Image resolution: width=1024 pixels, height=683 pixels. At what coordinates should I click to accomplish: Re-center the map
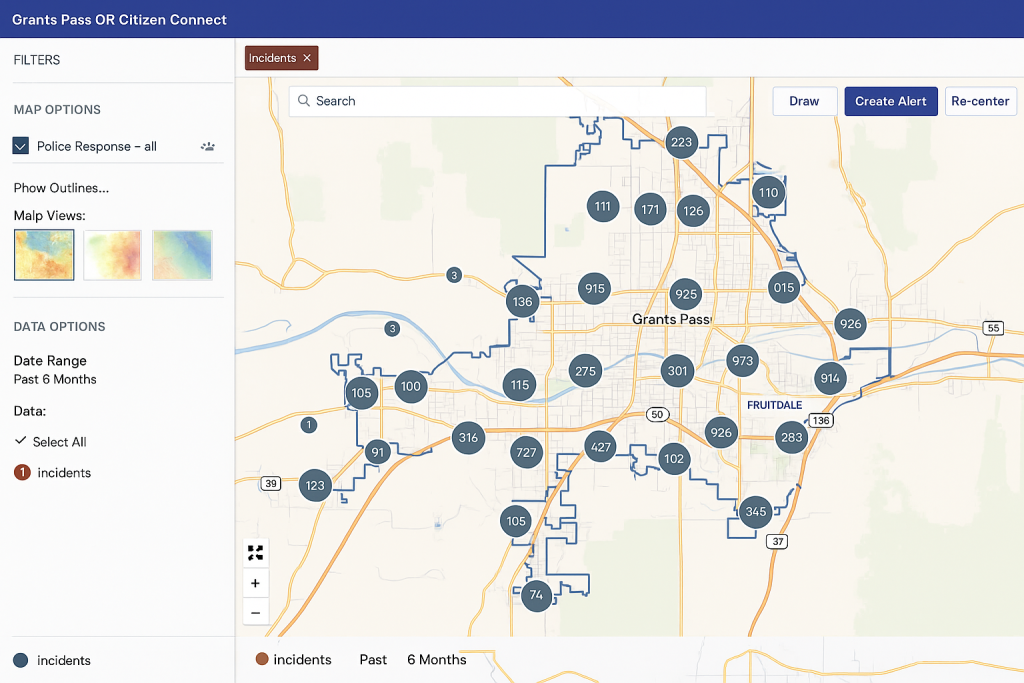pyautogui.click(x=980, y=101)
